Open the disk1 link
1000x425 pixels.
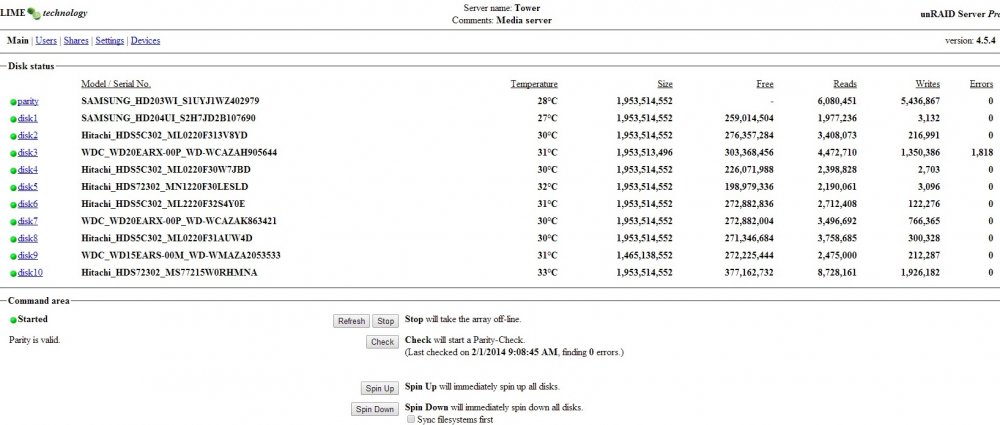[27, 118]
